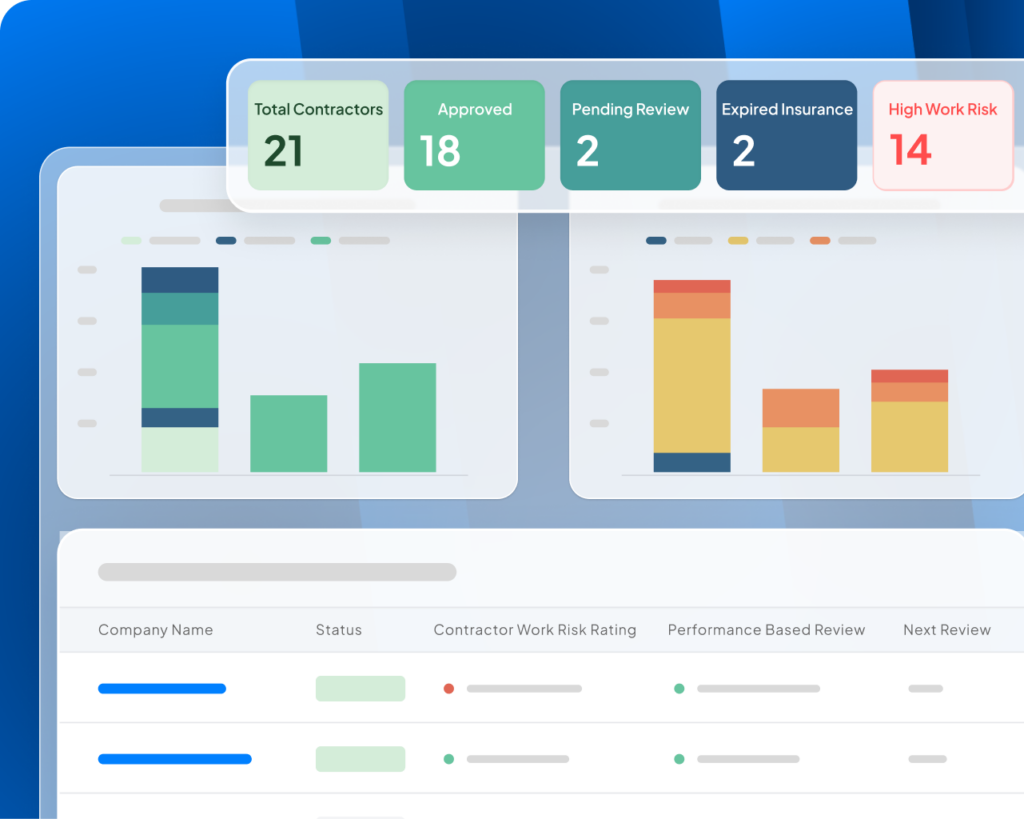Open the second row's longer blue company link

174,759
